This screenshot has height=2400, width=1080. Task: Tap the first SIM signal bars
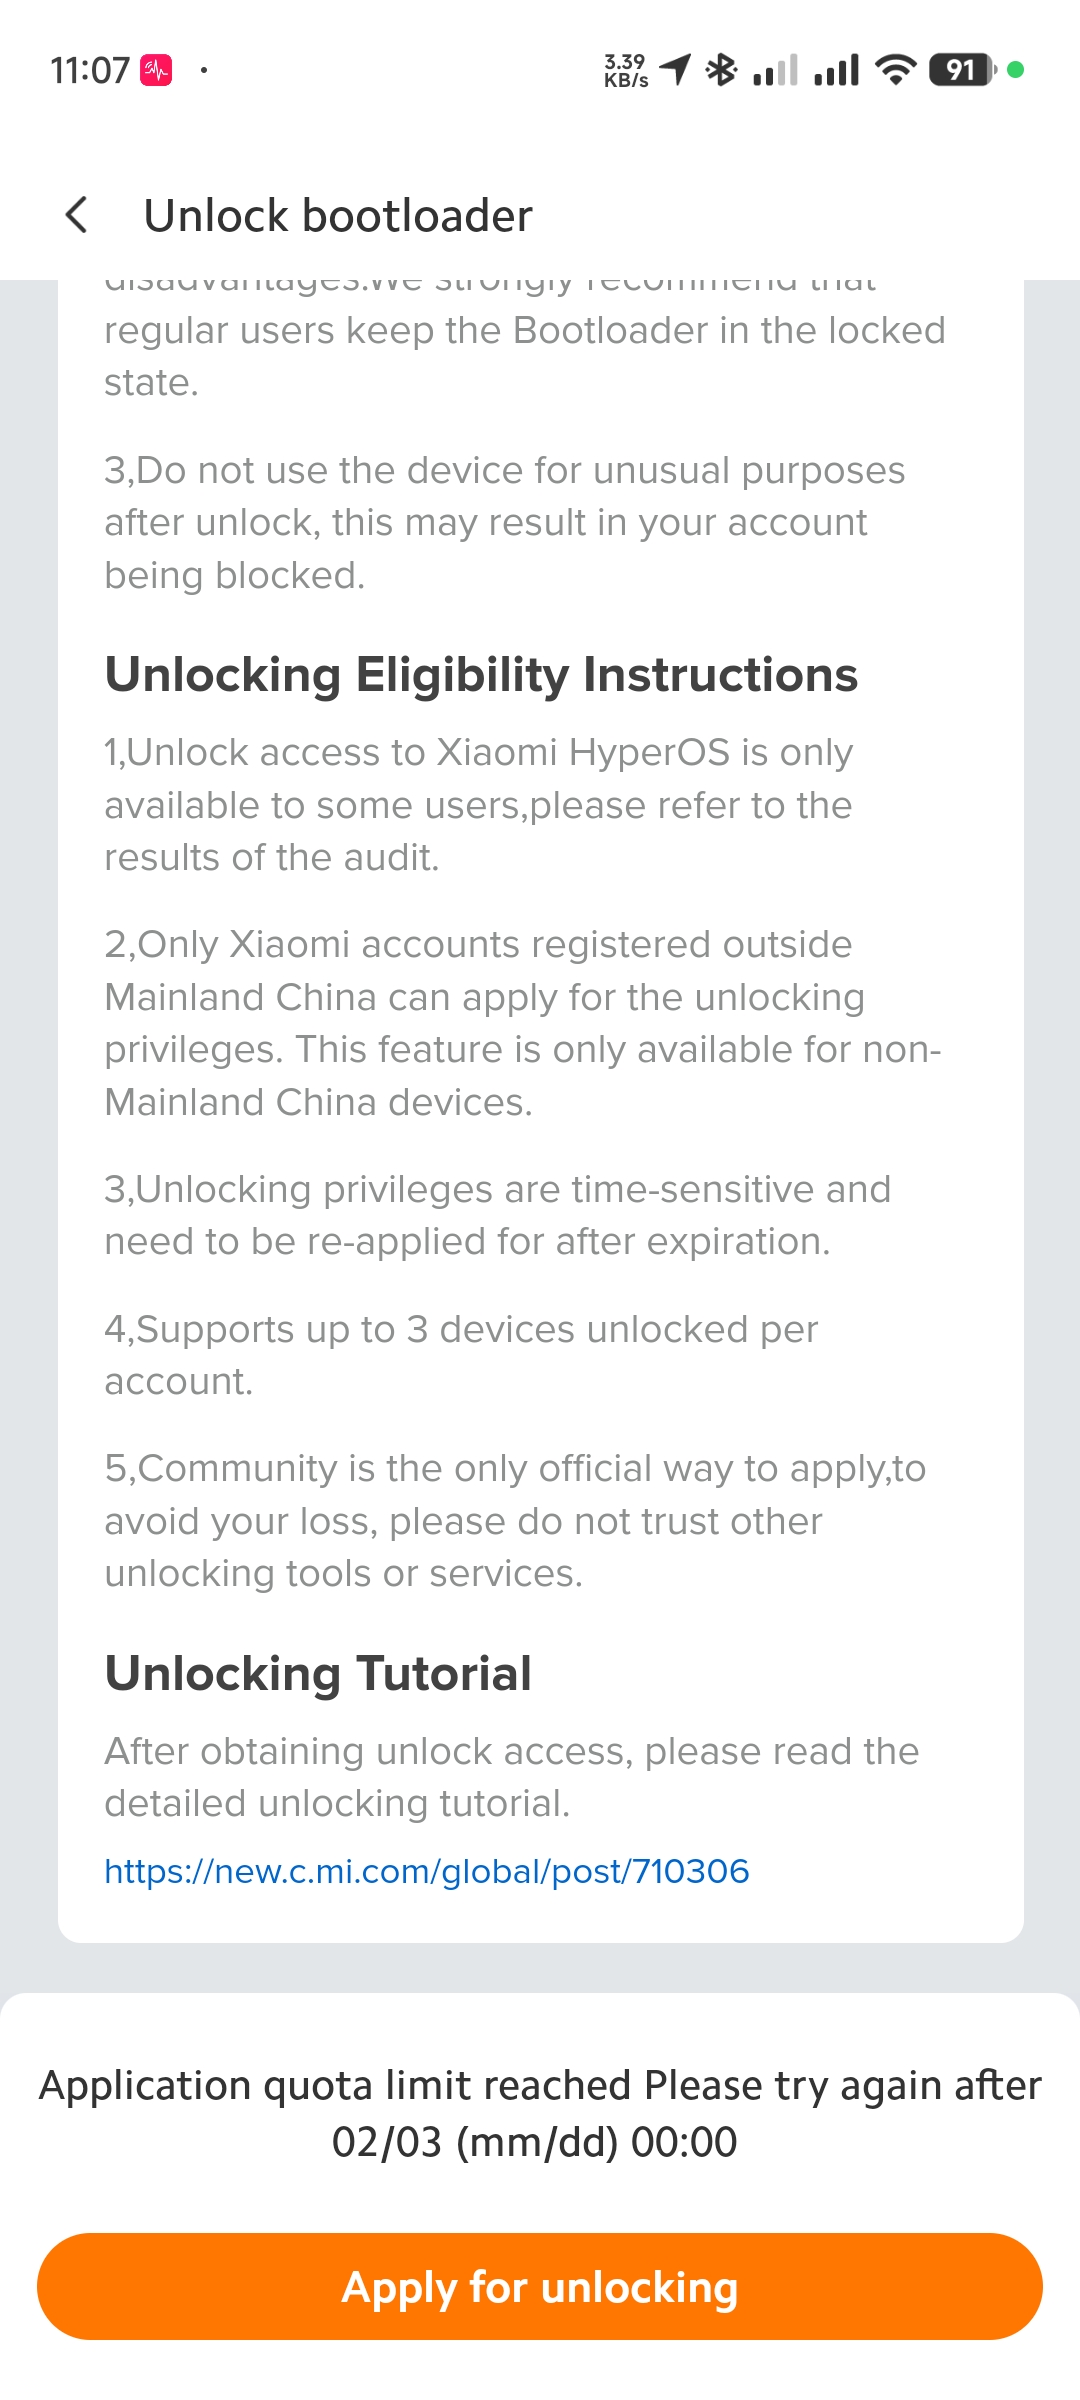tap(775, 70)
